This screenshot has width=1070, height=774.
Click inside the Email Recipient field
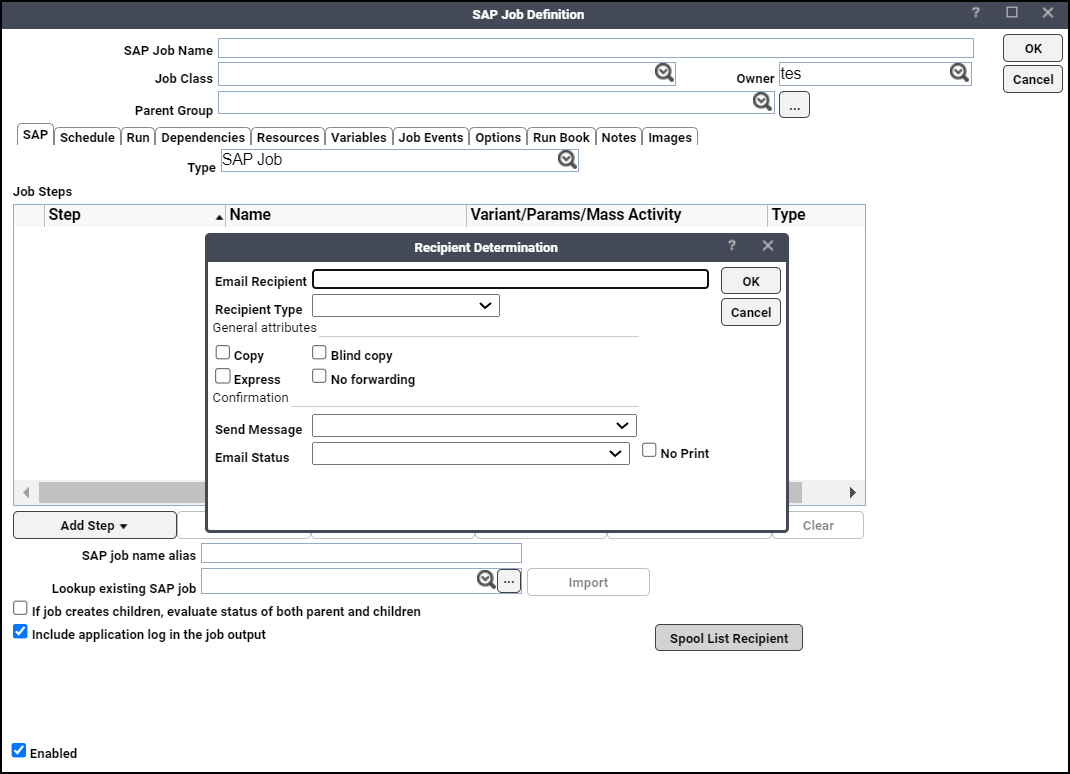point(510,279)
